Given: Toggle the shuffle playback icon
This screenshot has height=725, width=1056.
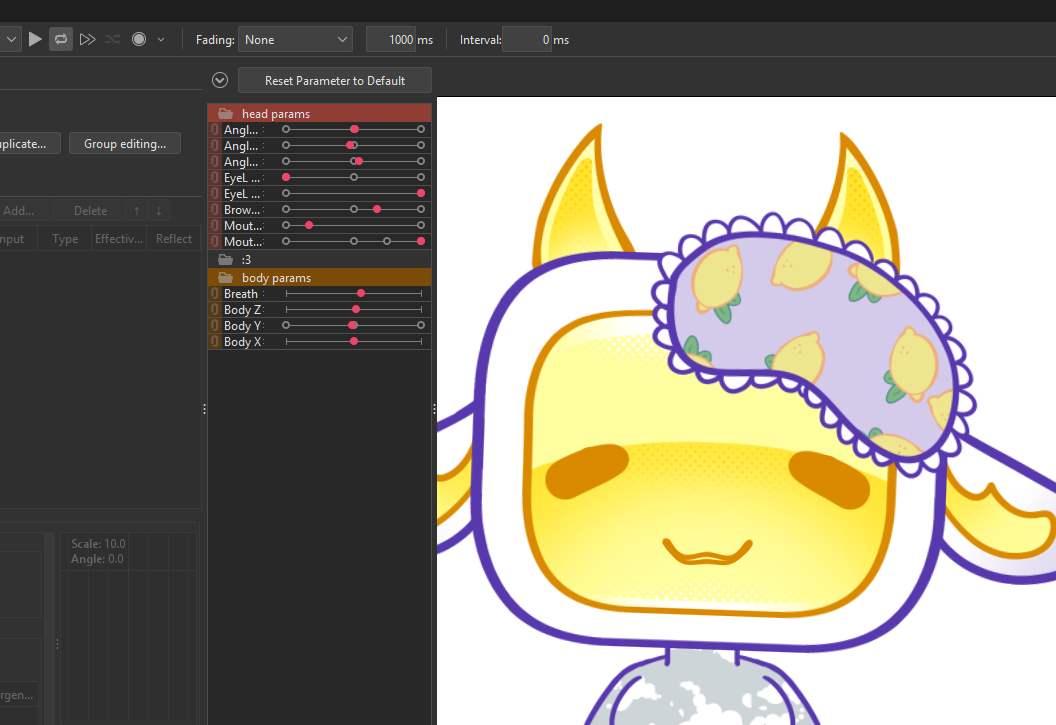Looking at the screenshot, I should (112, 39).
